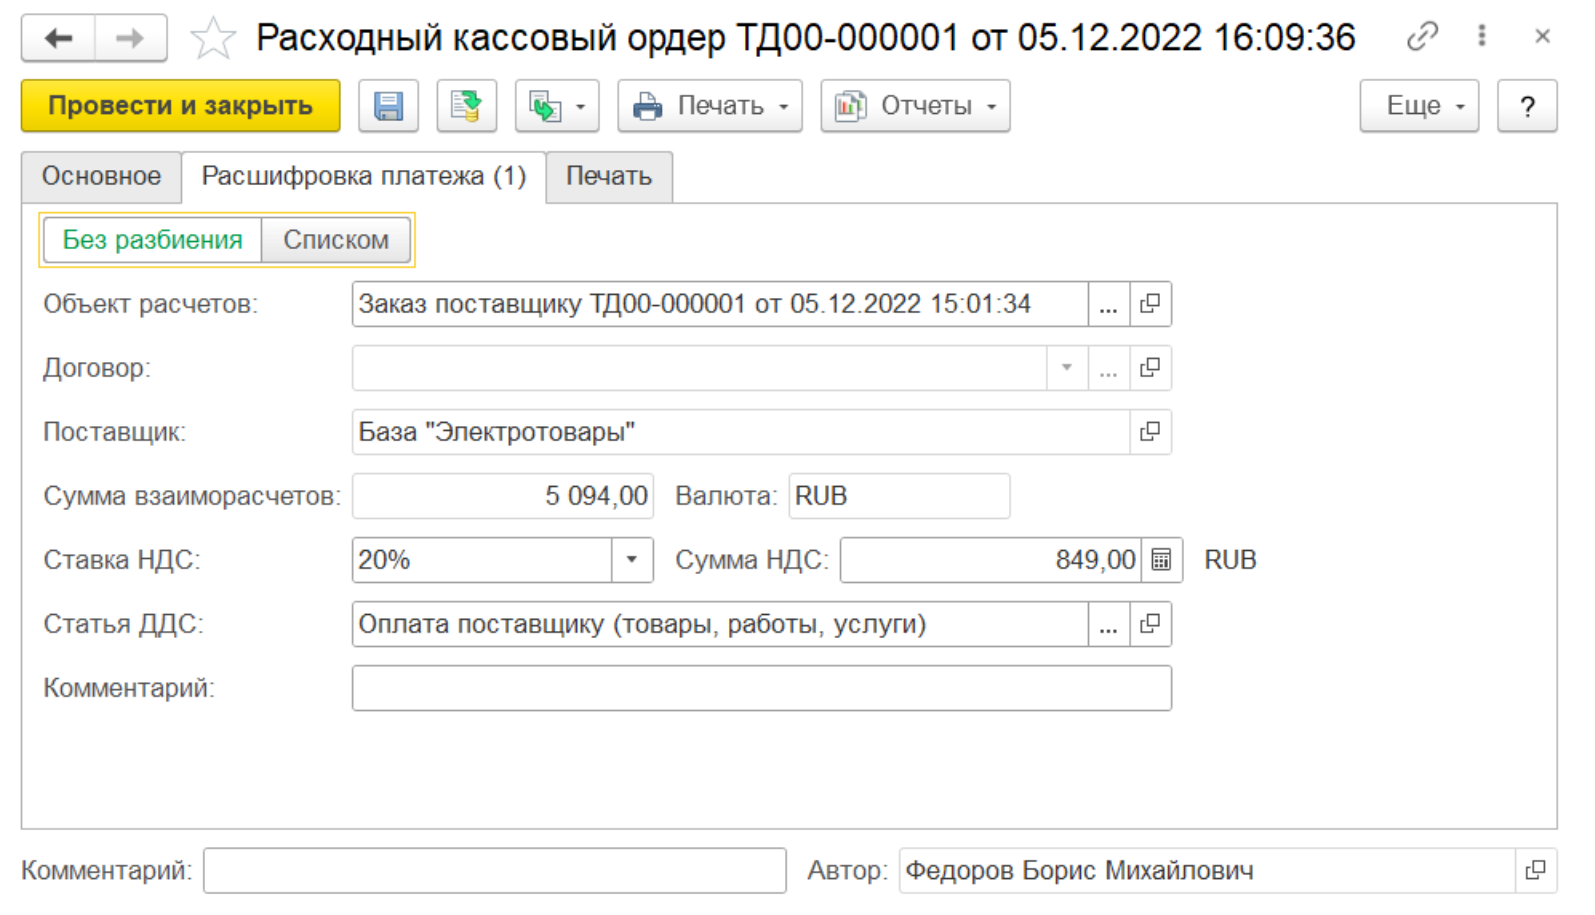Open the Печать dropdown menu in toolbar
The image size is (1595, 915).
click(710, 106)
